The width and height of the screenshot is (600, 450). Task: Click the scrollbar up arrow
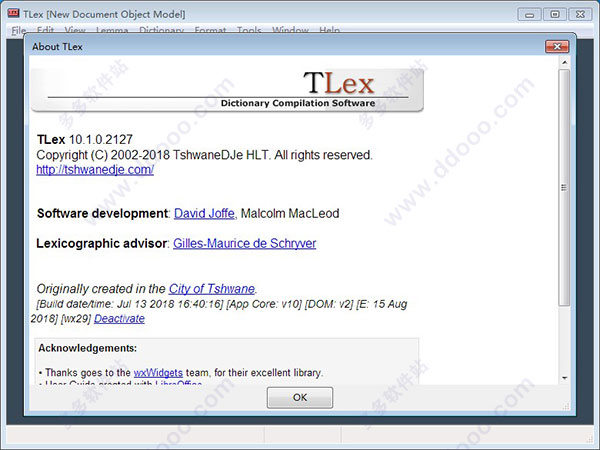point(564,62)
